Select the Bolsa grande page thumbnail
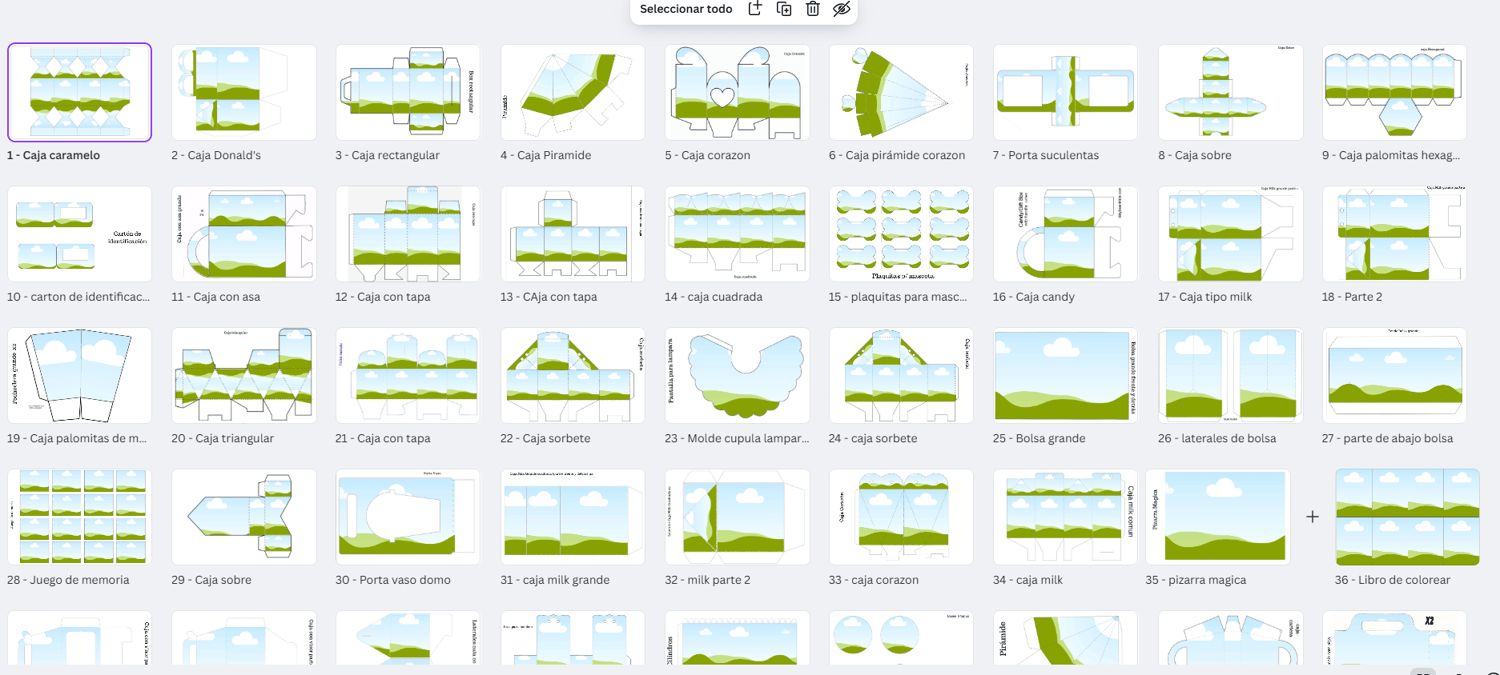 (x=1066, y=375)
